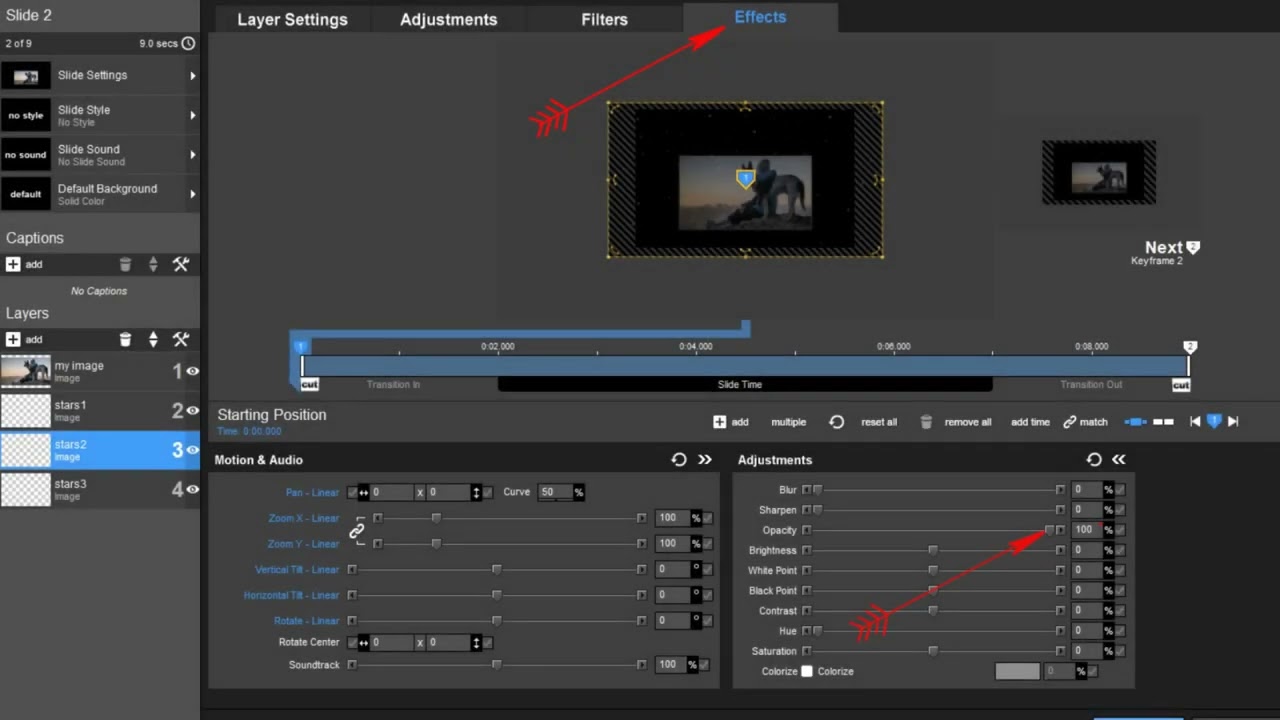
Task: Click the match link chain icon
Action: click(x=1070, y=422)
